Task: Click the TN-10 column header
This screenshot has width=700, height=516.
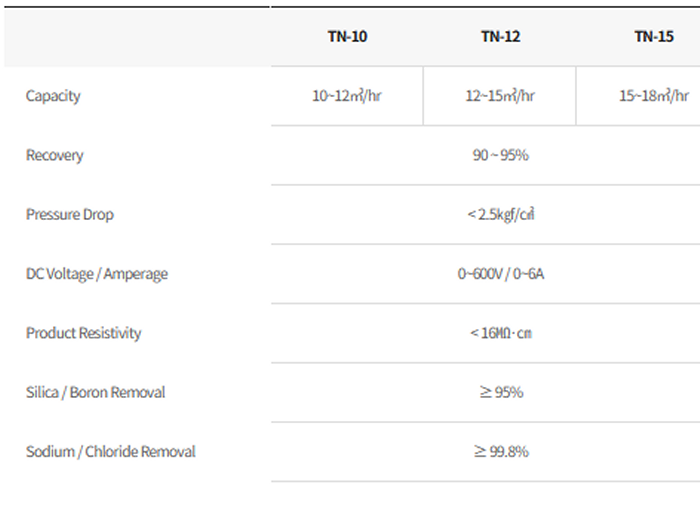Action: tap(347, 37)
